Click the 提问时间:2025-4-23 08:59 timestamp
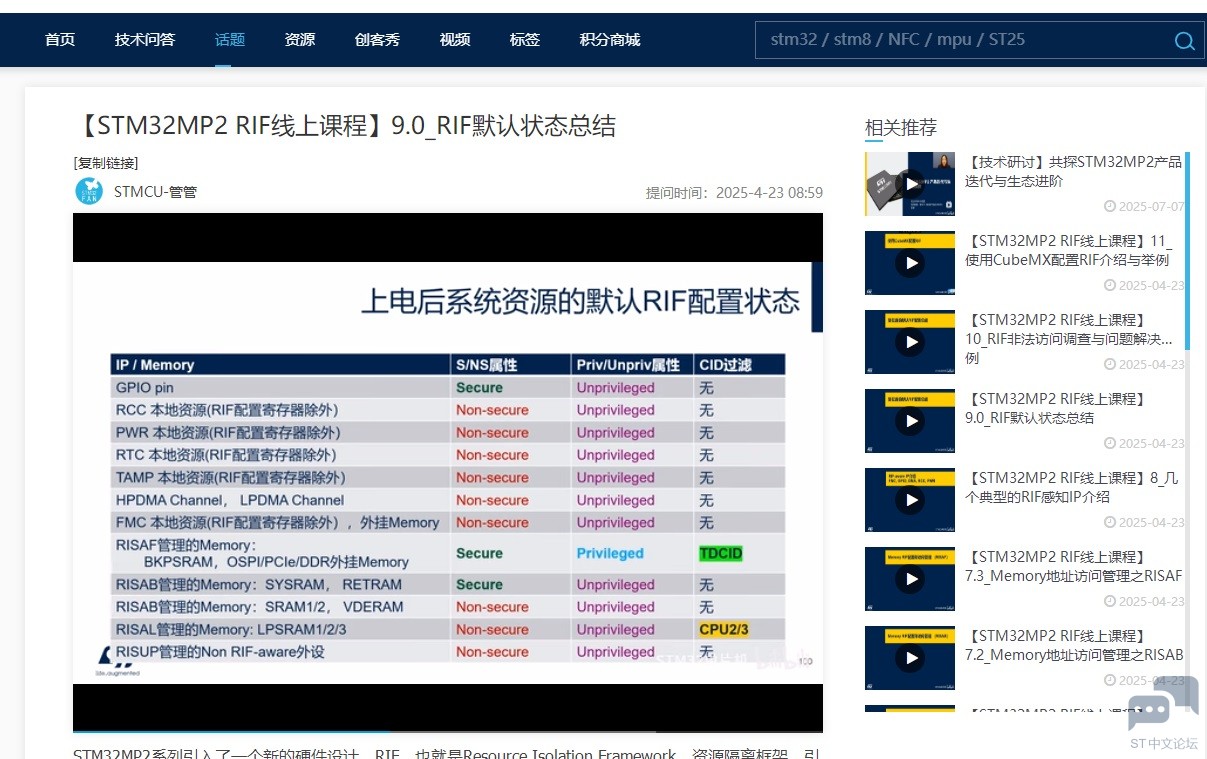This screenshot has width=1207, height=759. point(734,192)
